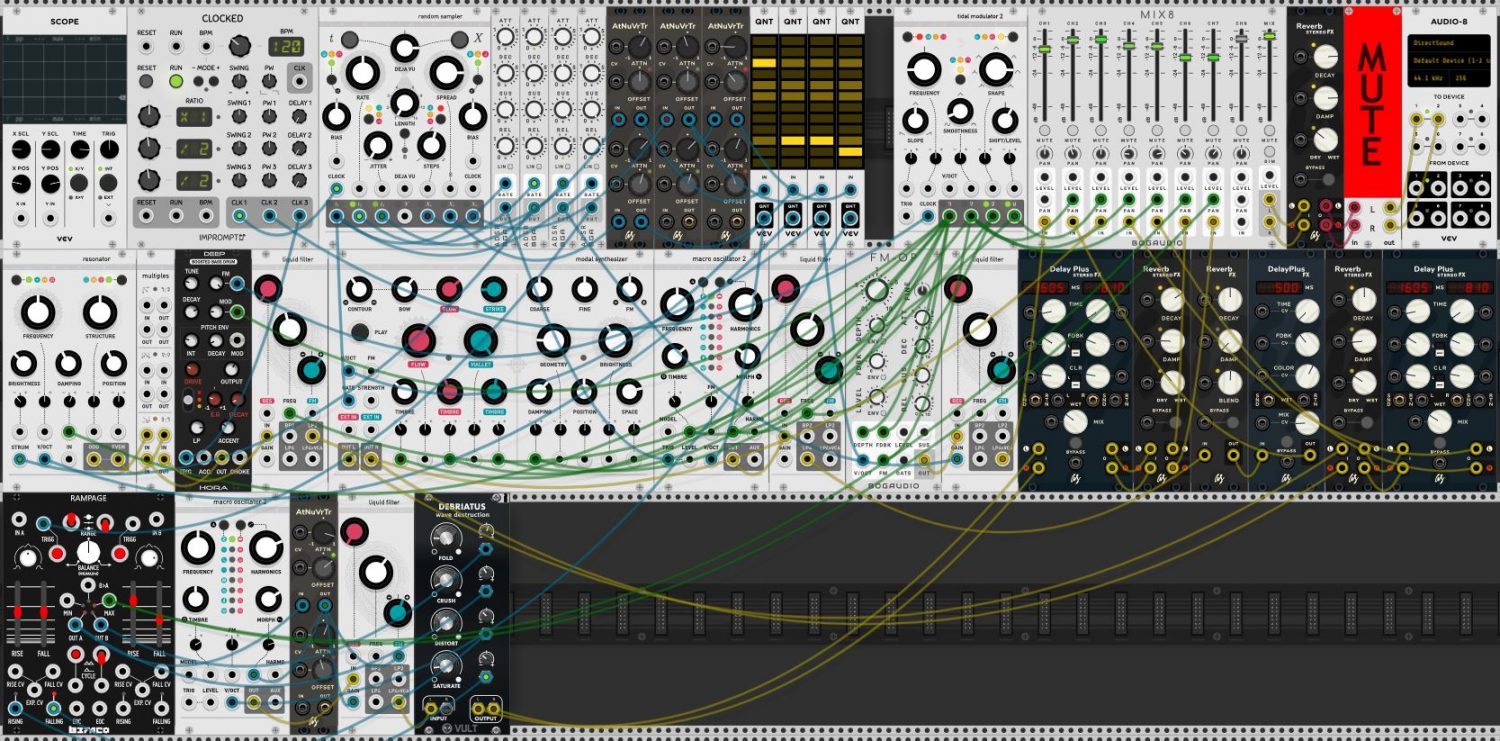Click the BALANCE knob on Rampage
1500x741 pixels.
point(86,551)
